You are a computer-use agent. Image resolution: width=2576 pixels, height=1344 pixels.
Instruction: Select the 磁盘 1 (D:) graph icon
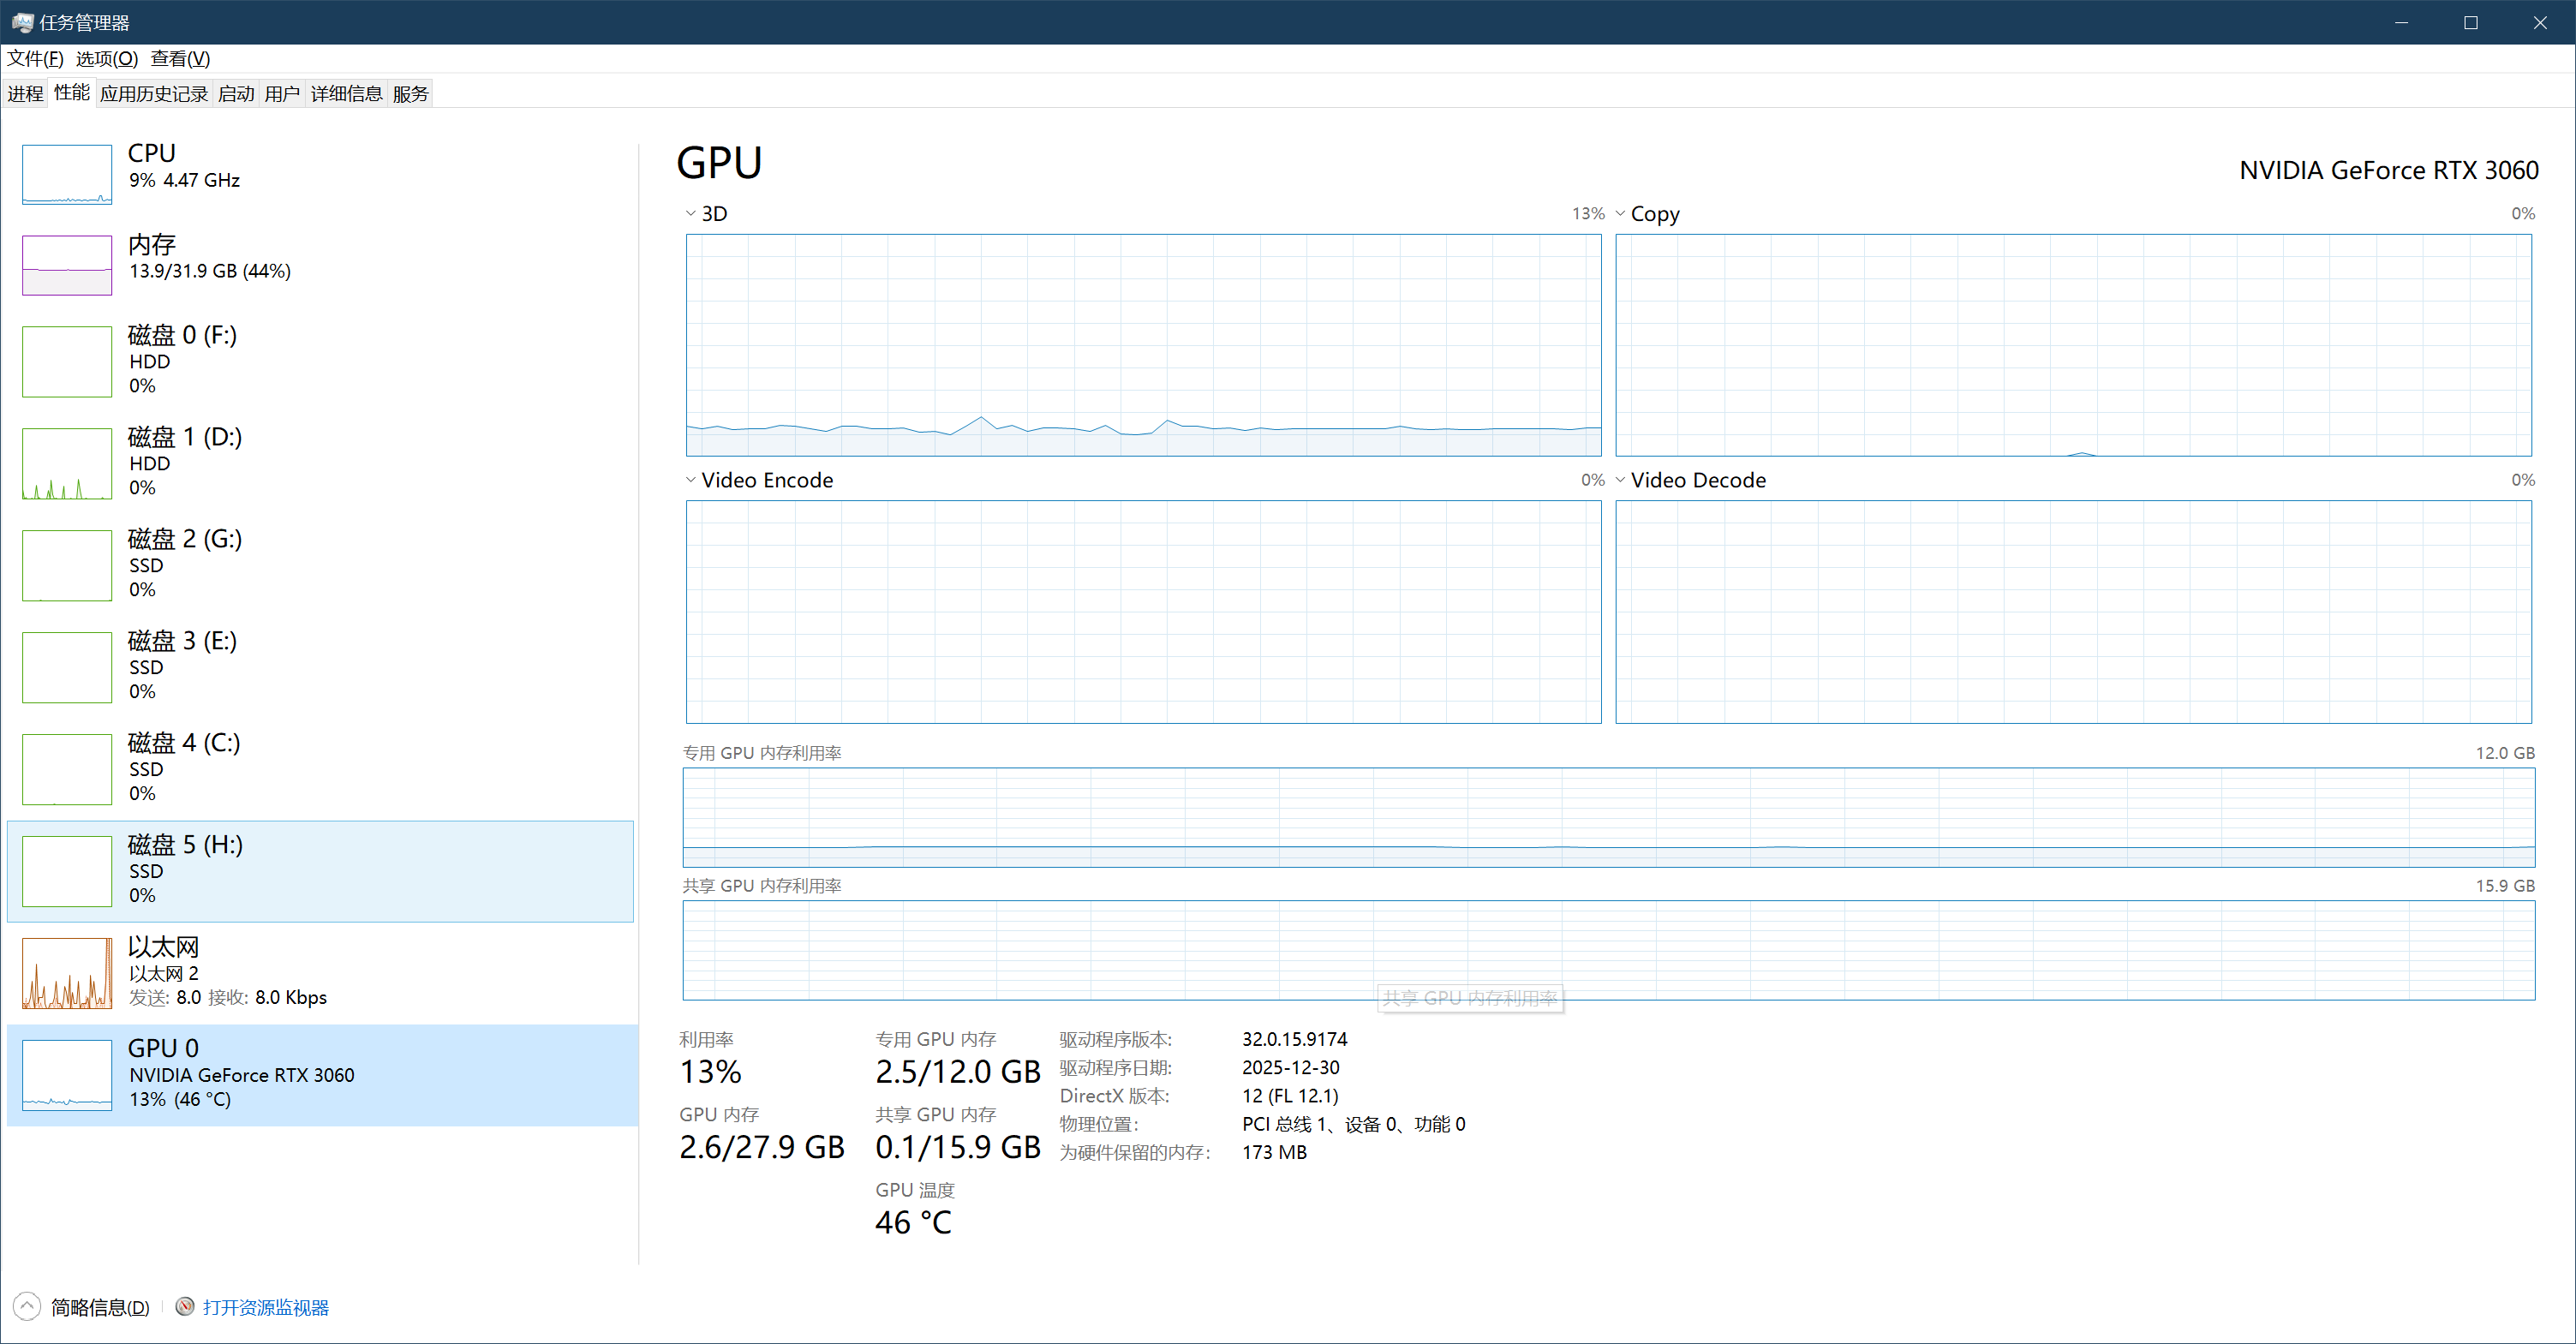(x=66, y=463)
